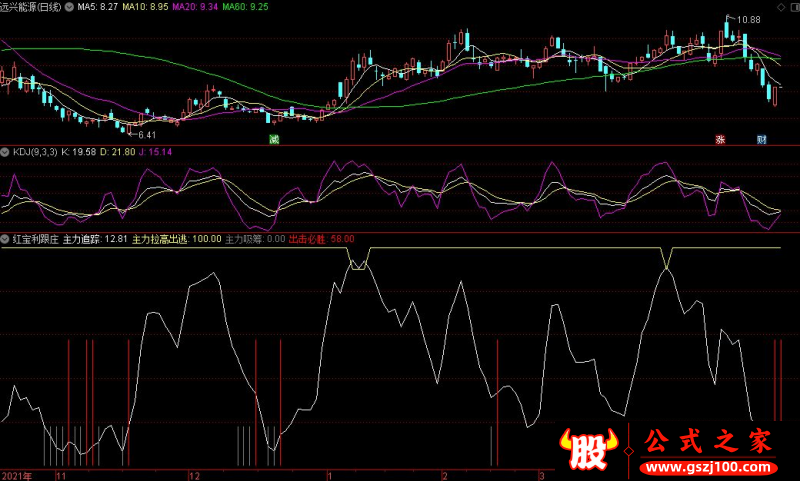Click the 红宝利跟庄 indicator name

point(35,239)
